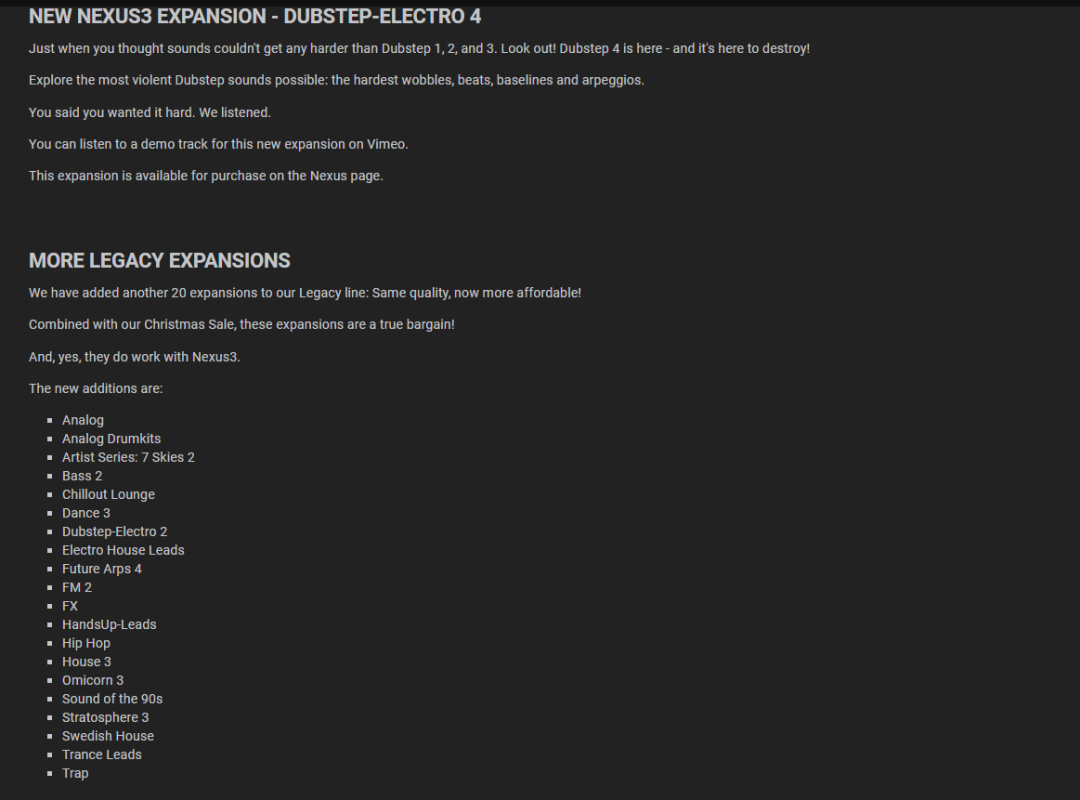Click the FM 2 list entry
The image size is (1080, 800).
(x=76, y=588)
